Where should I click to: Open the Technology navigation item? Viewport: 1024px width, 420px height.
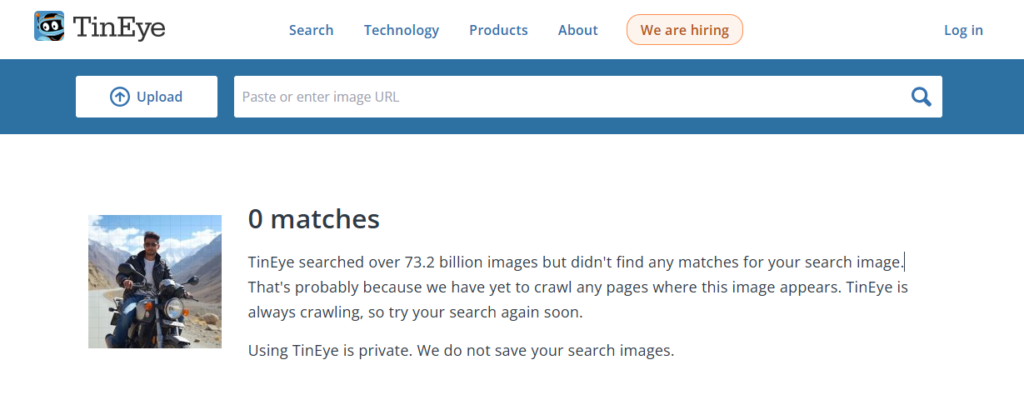click(x=401, y=30)
